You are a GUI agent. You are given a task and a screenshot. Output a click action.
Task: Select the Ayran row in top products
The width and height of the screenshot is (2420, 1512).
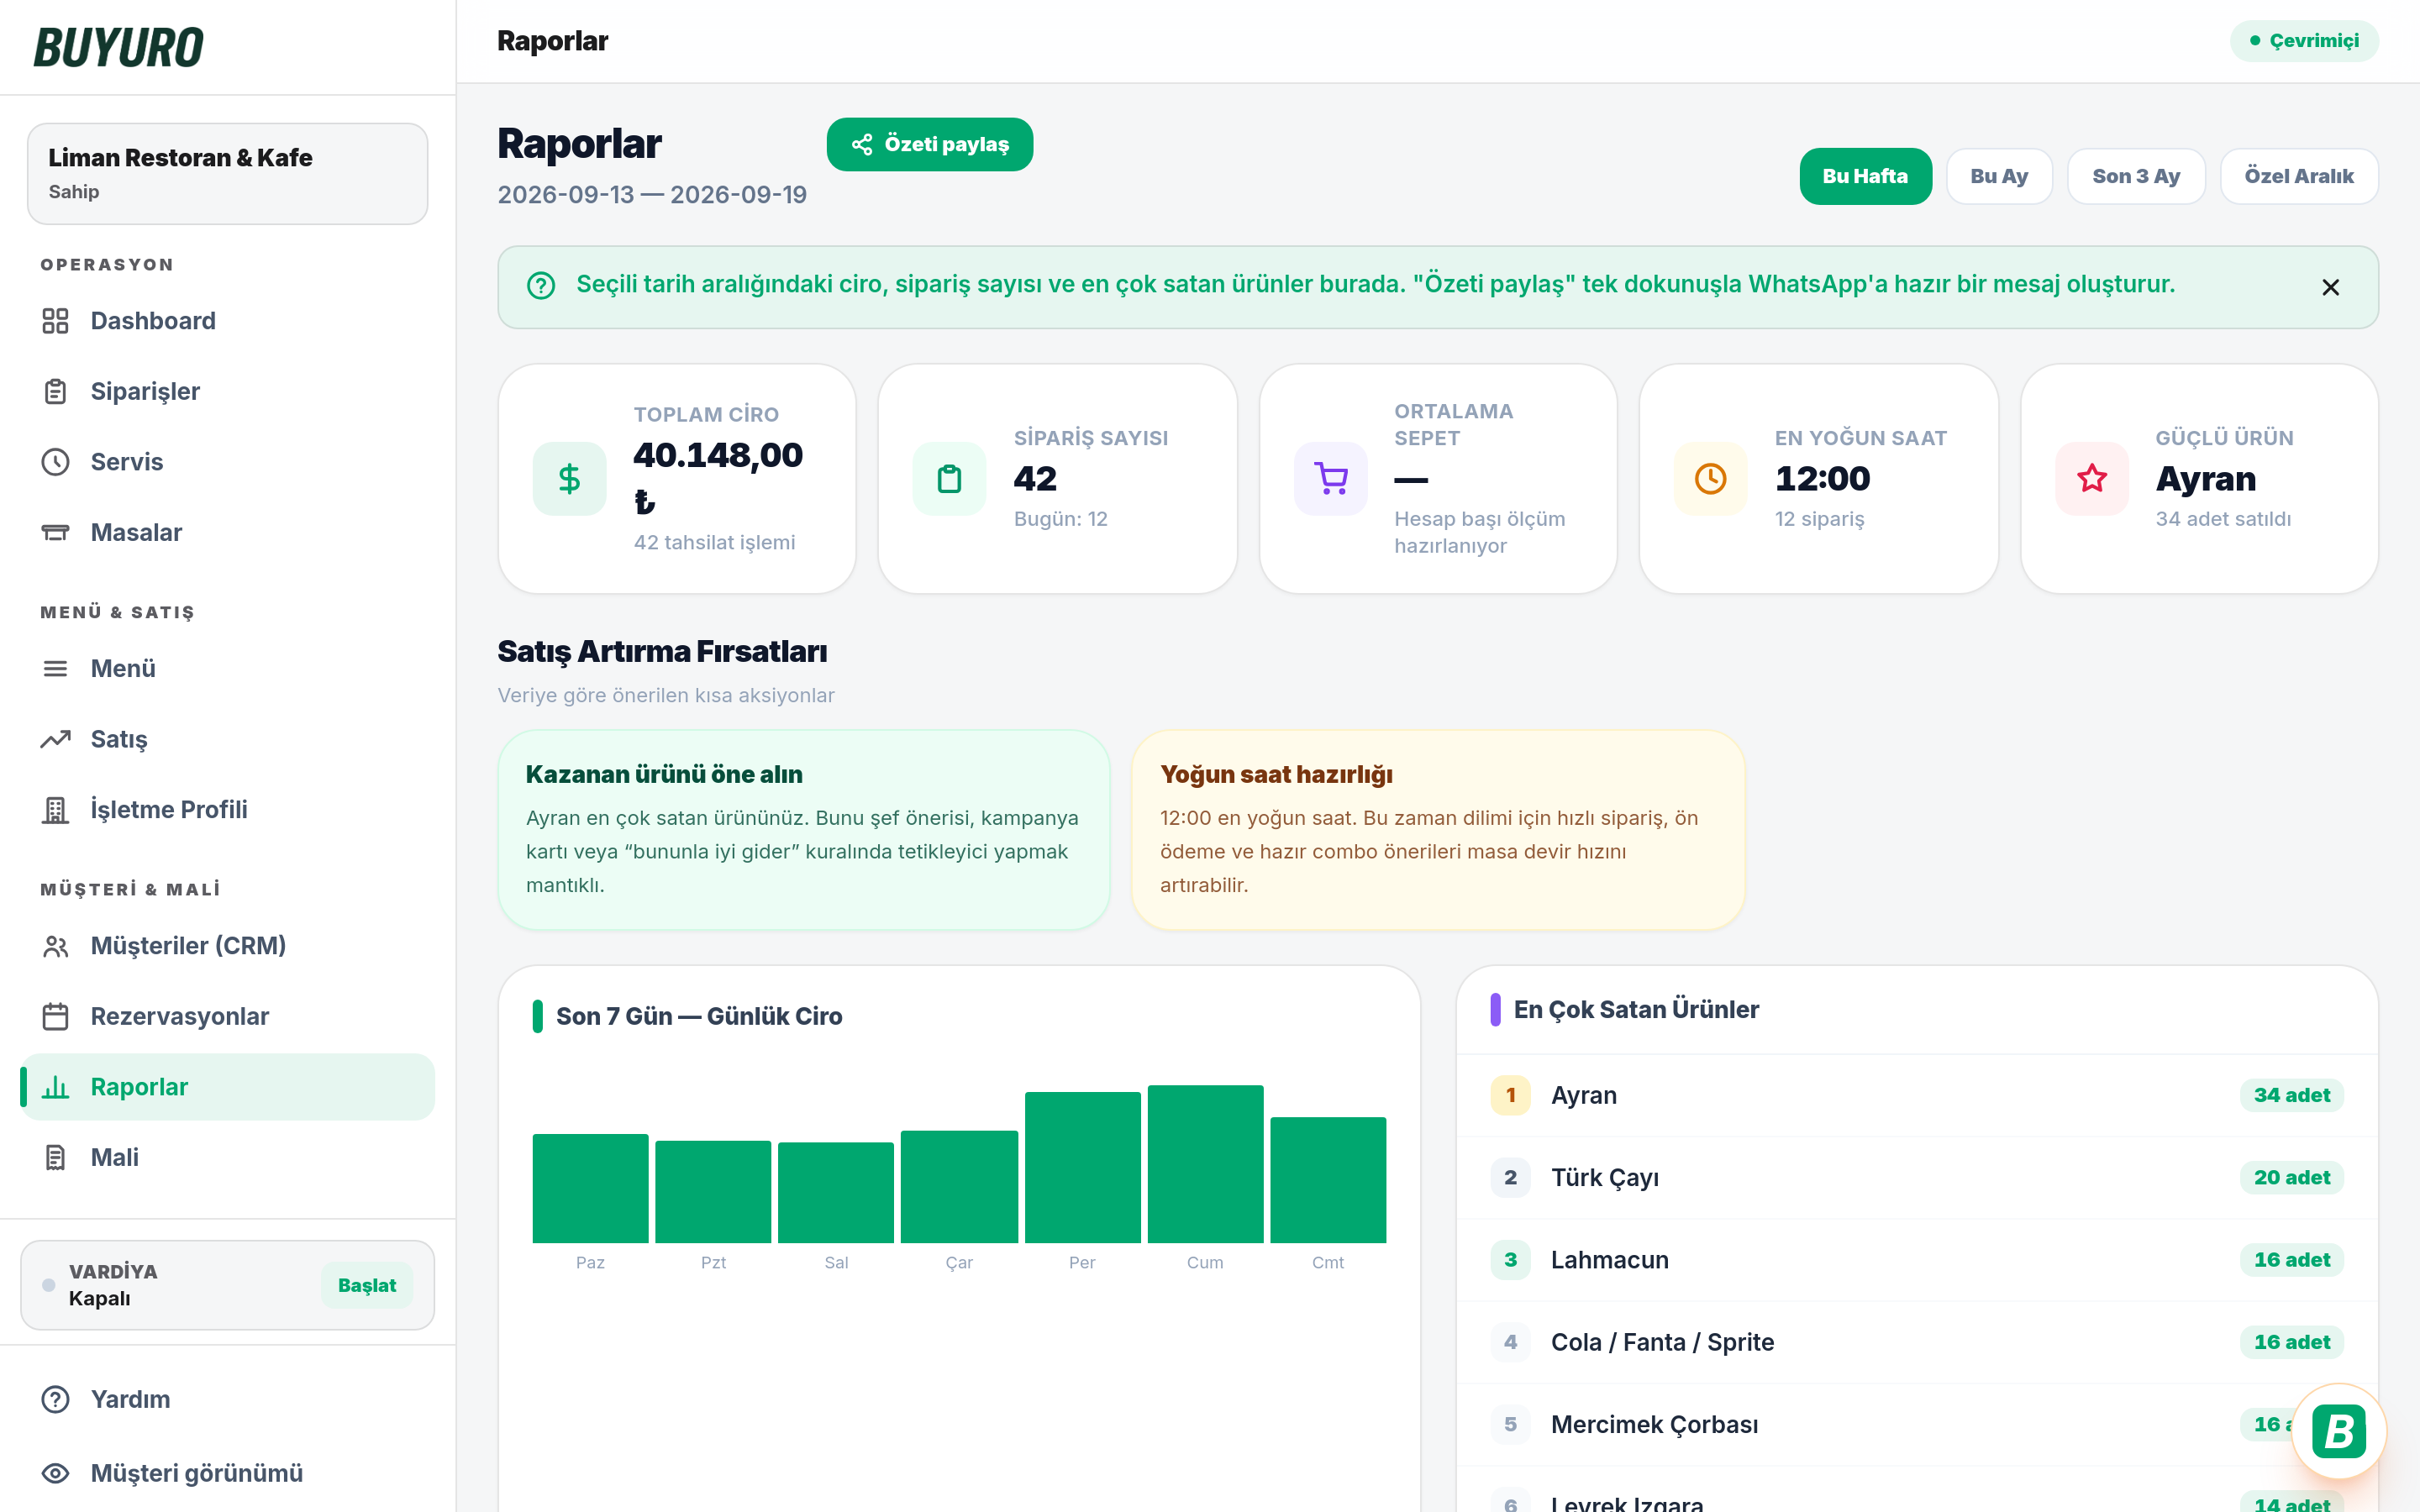pyautogui.click(x=1916, y=1095)
